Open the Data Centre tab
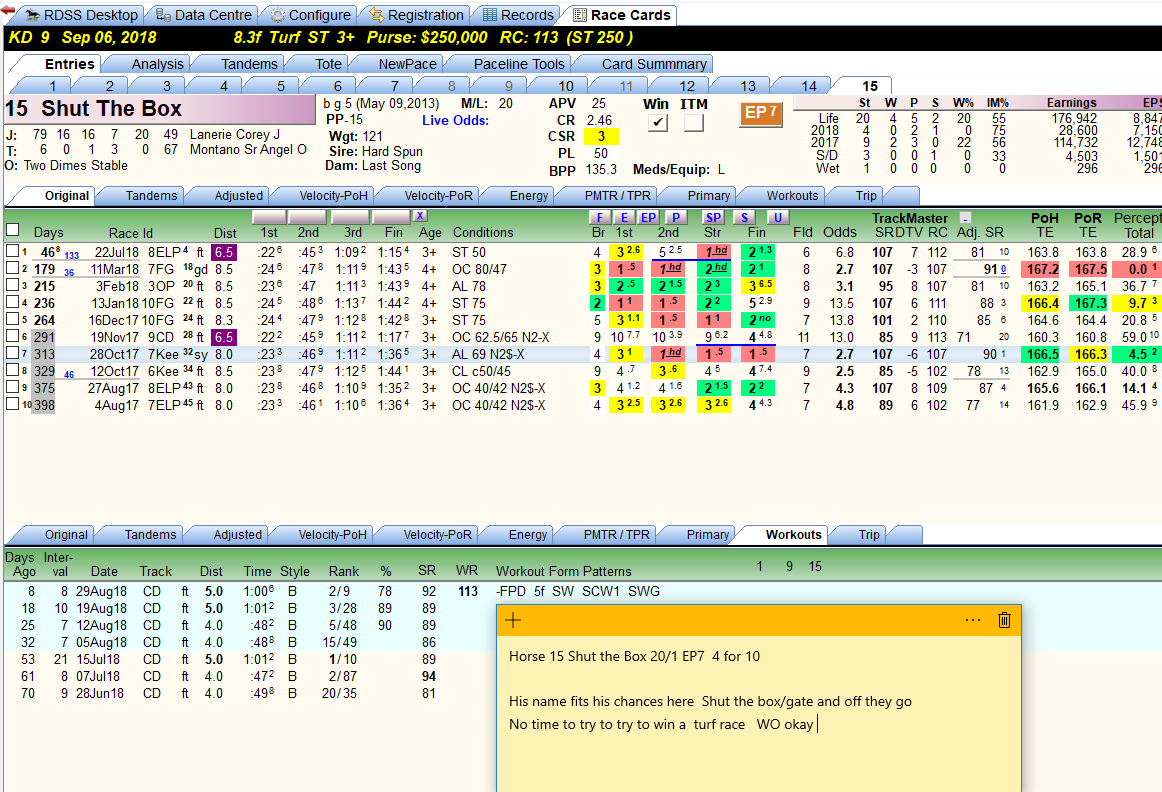Image resolution: width=1162 pixels, height=792 pixels. pyautogui.click(x=203, y=15)
